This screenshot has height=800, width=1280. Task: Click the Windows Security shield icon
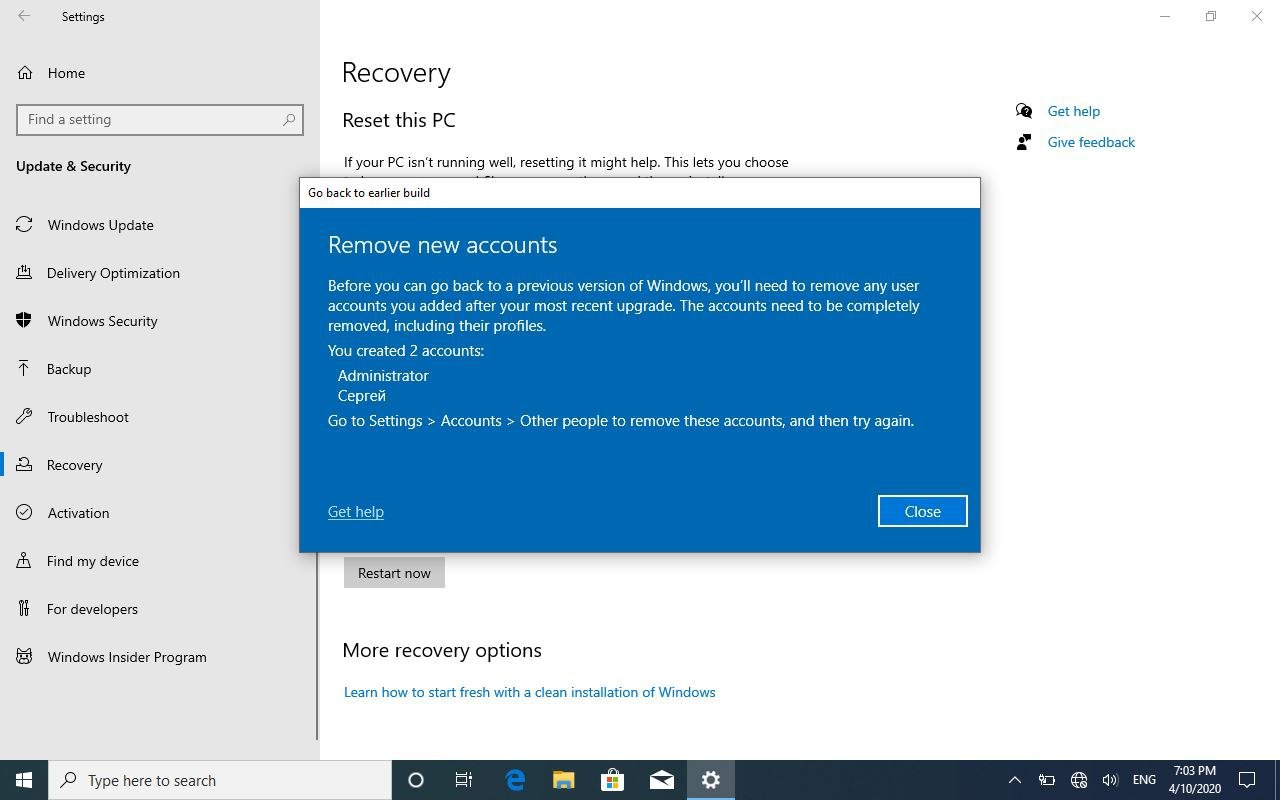[x=24, y=321]
